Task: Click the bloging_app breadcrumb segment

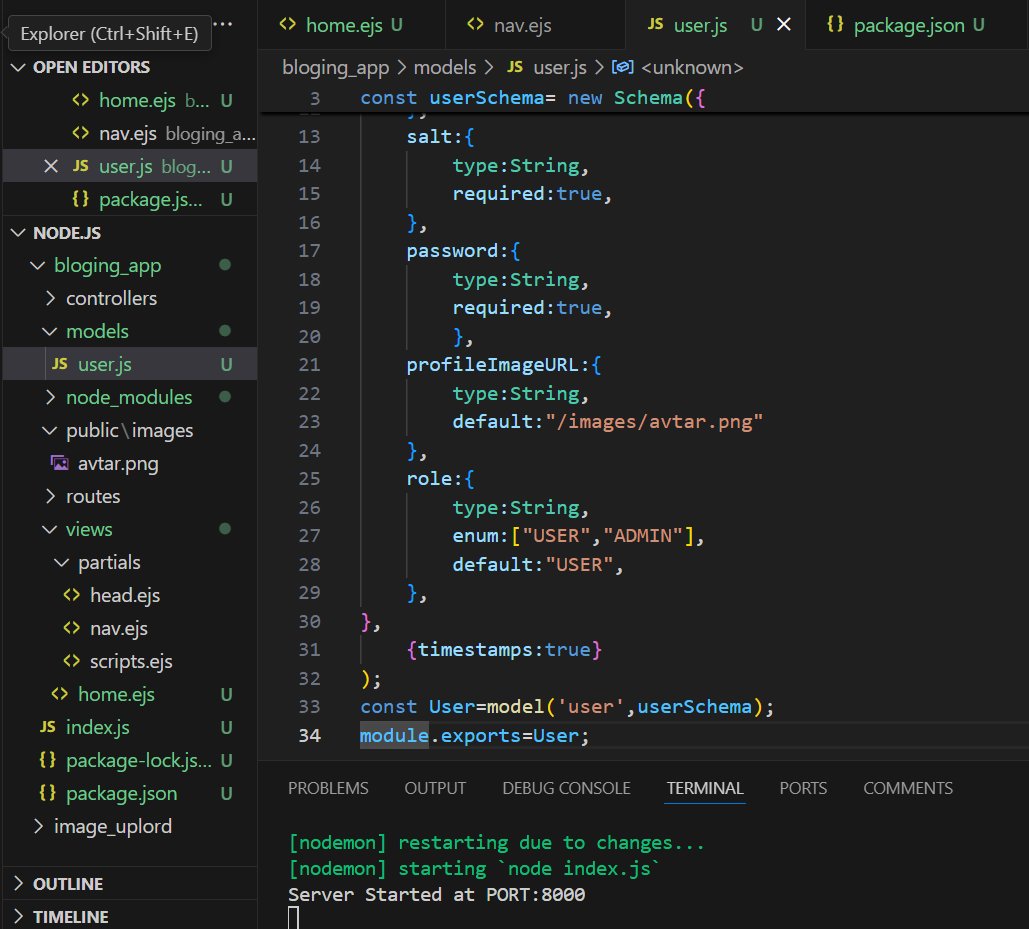Action: point(335,68)
